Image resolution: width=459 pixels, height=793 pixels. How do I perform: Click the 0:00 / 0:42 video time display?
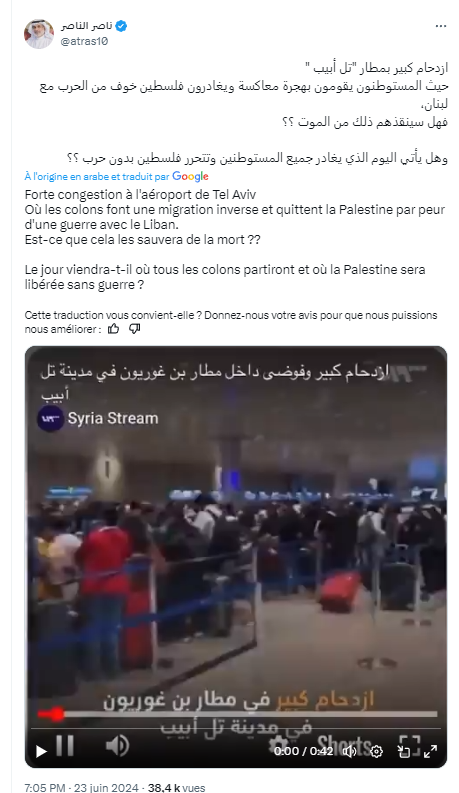303,751
